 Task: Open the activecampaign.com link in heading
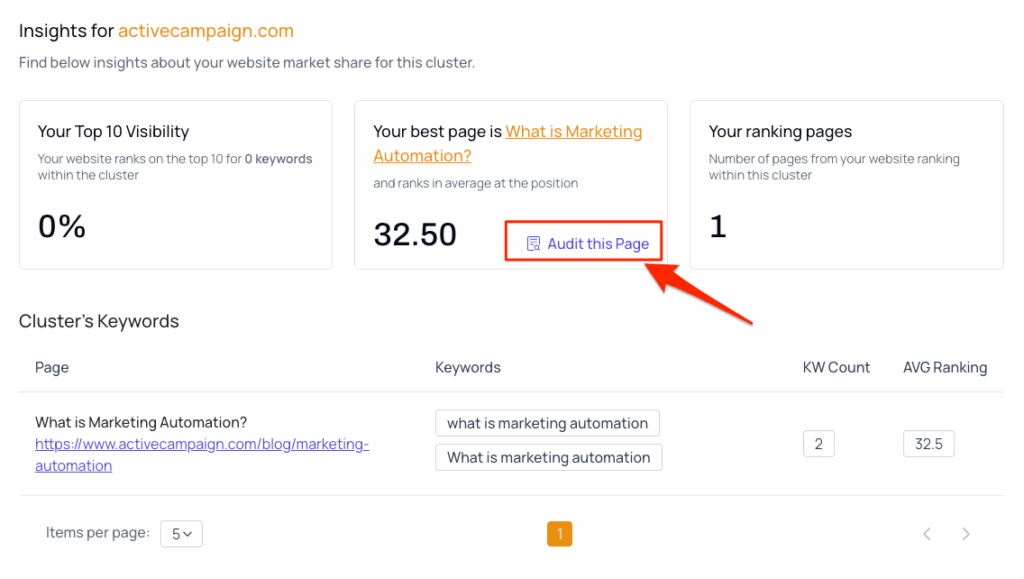click(x=205, y=31)
